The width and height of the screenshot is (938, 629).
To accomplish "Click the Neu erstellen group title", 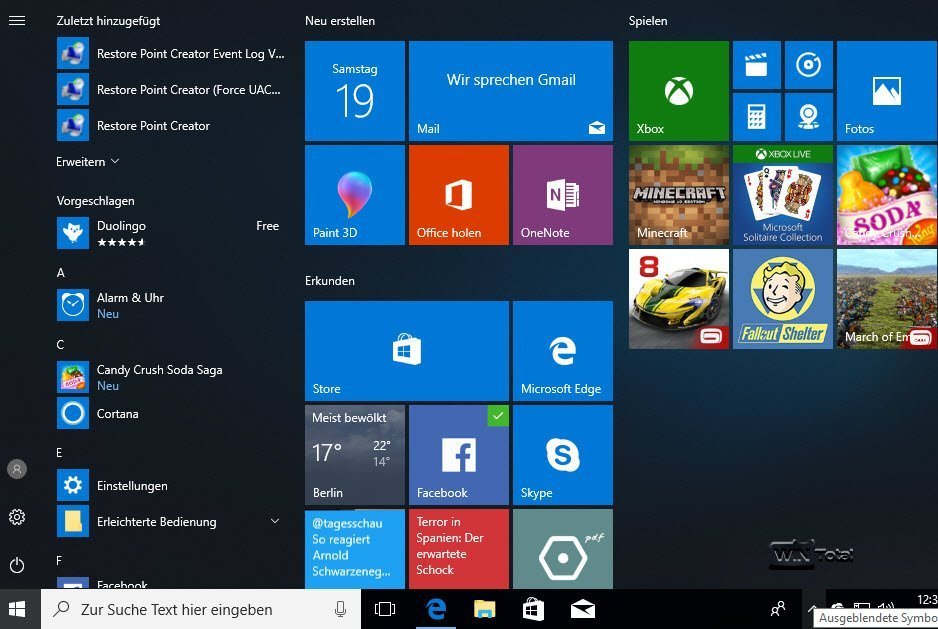I will pyautogui.click(x=340, y=20).
